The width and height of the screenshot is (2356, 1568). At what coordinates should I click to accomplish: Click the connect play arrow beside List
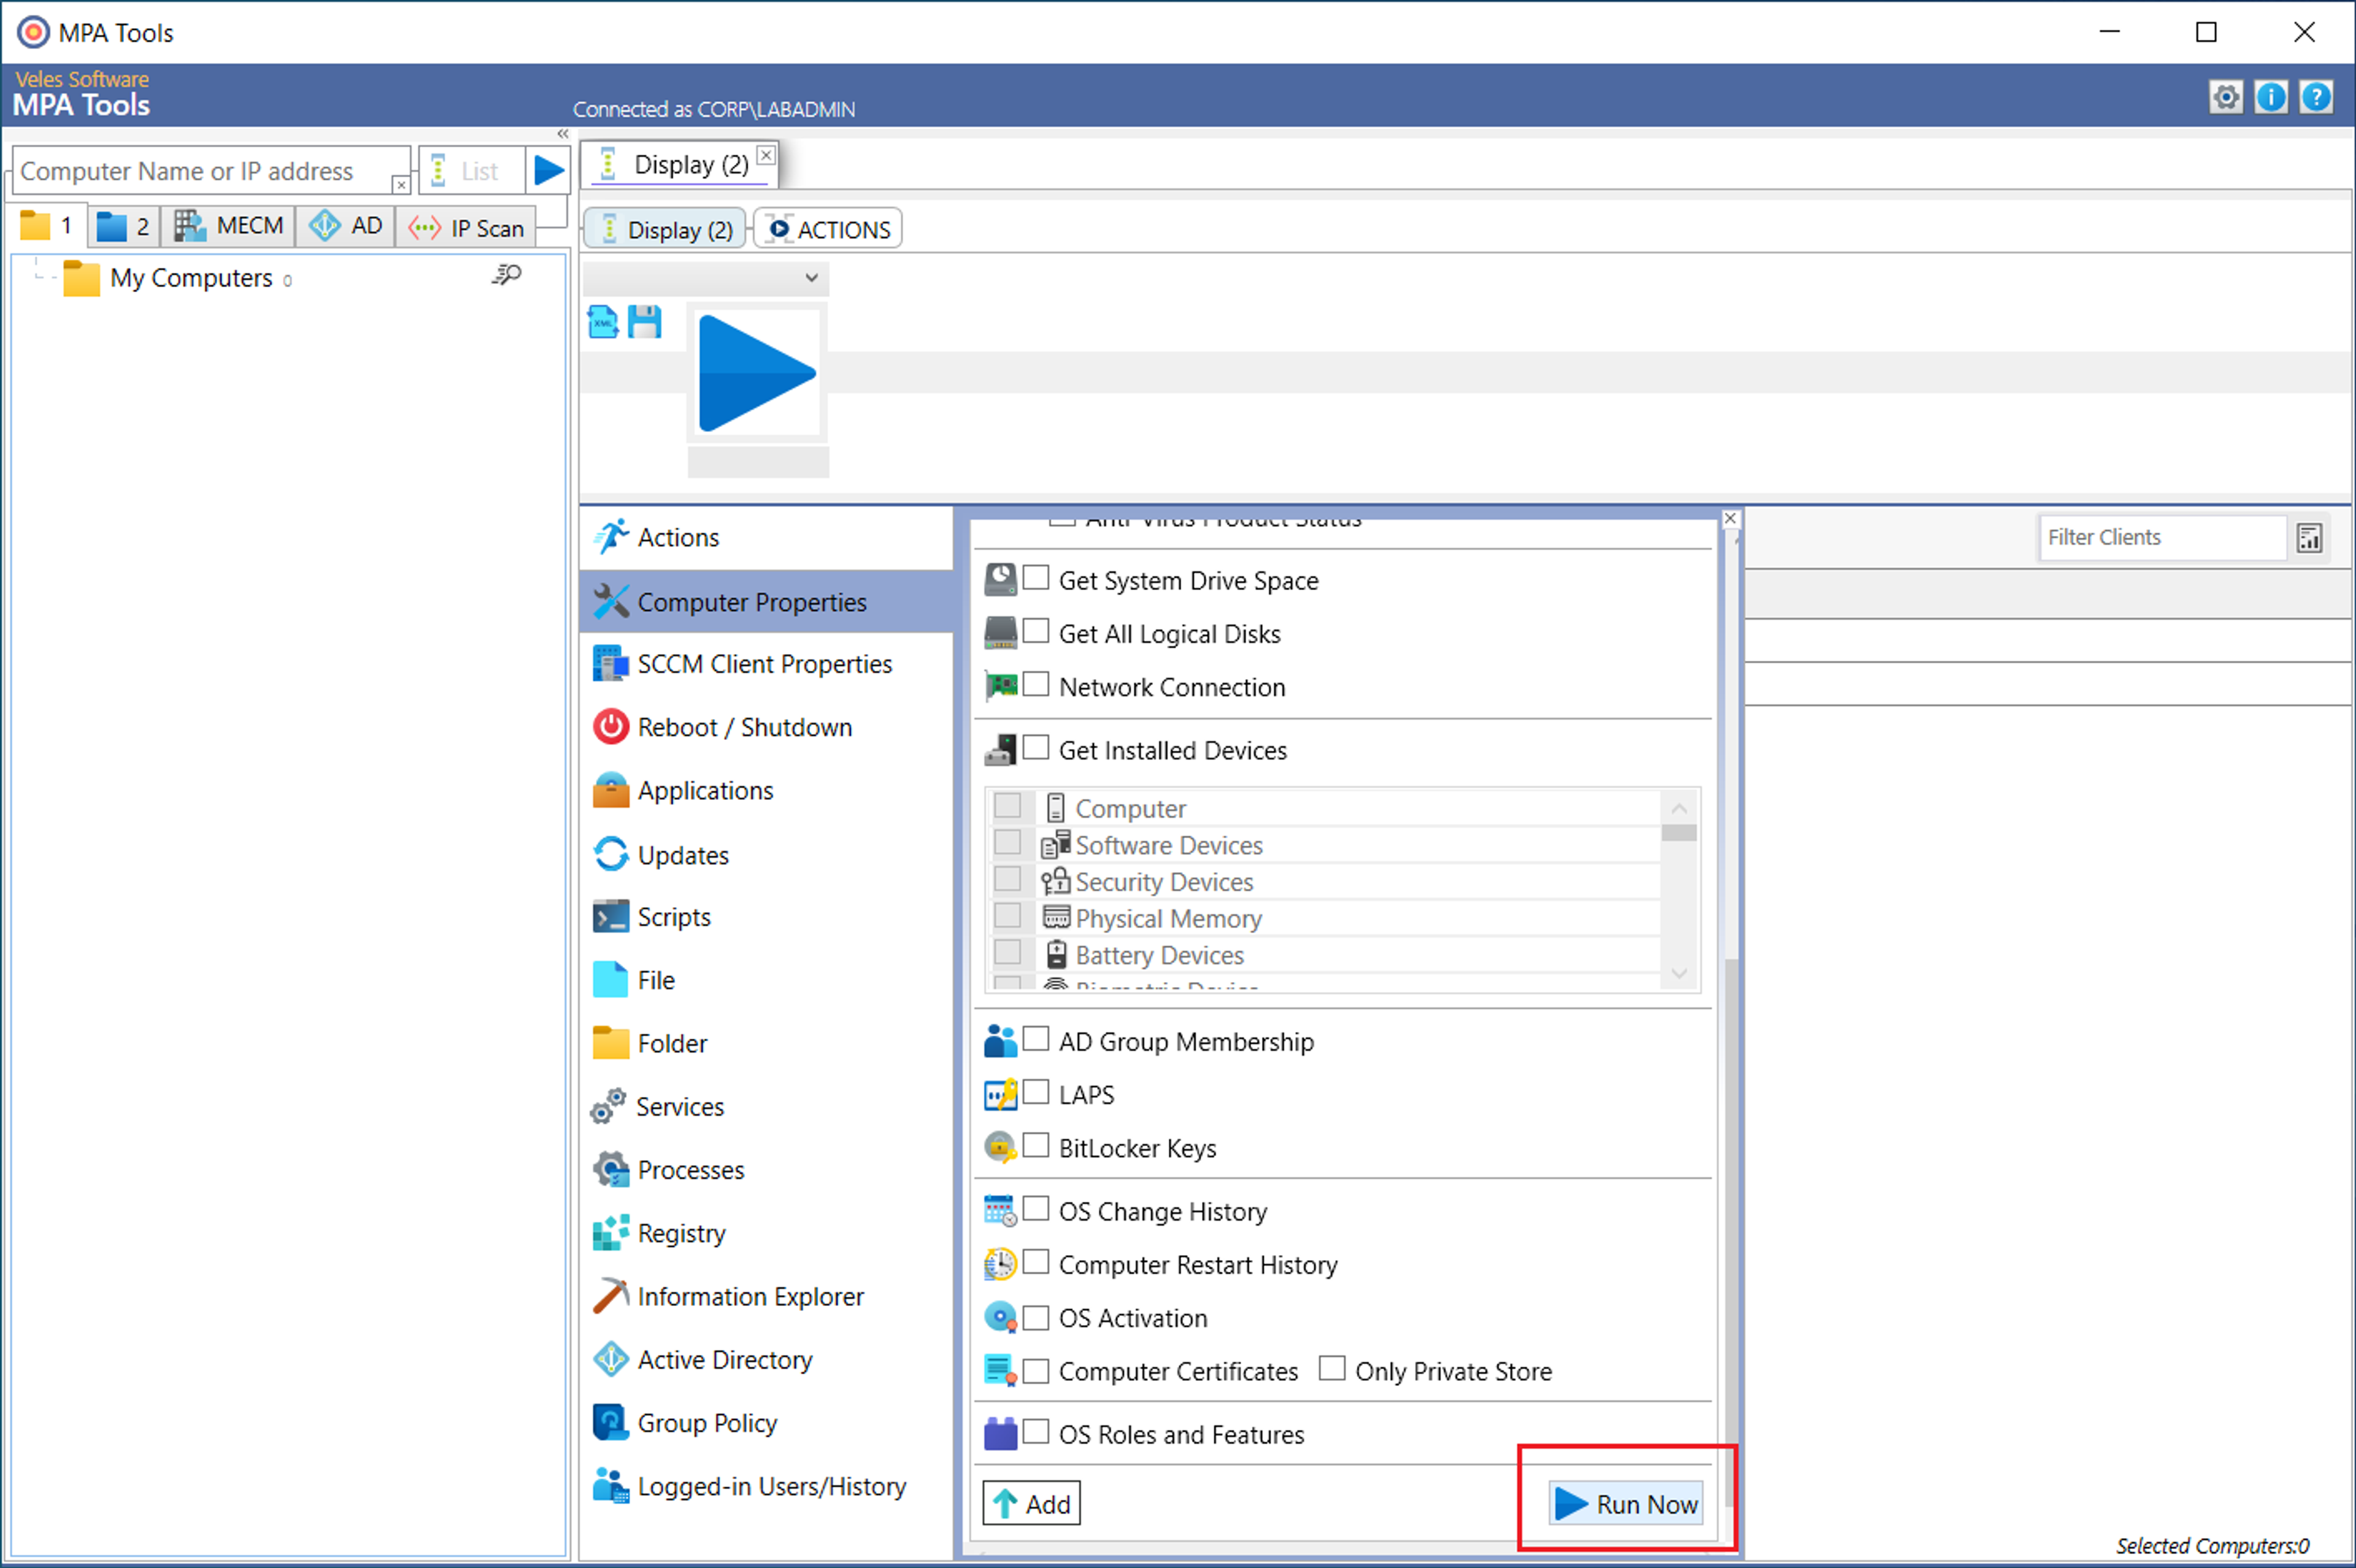(548, 170)
